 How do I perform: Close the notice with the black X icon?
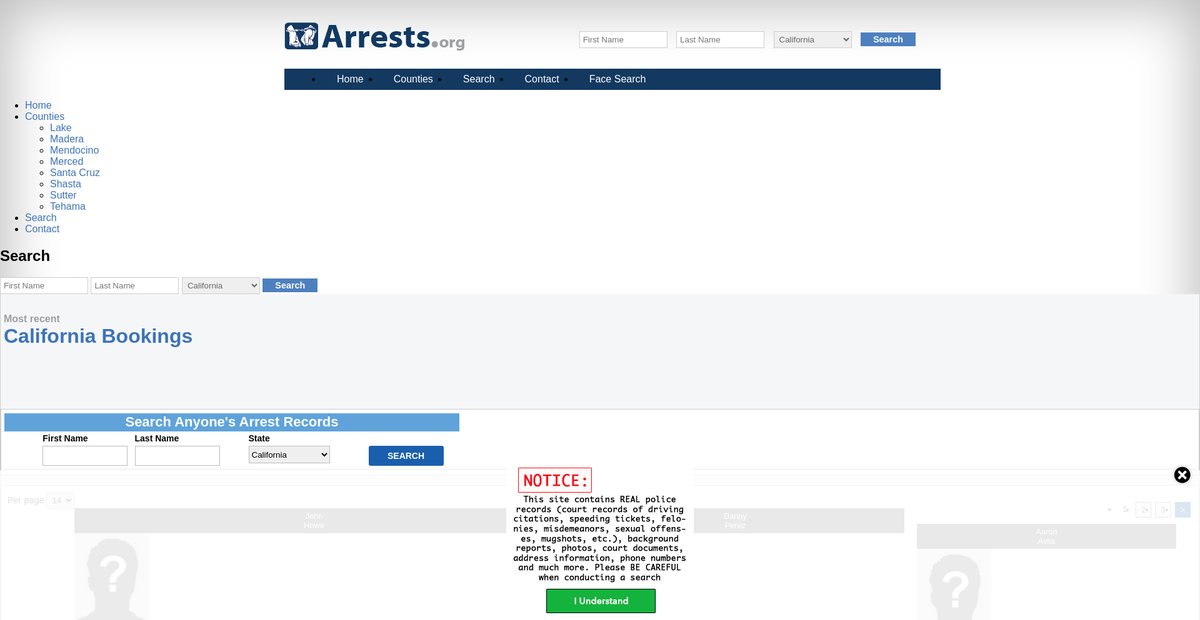pos(1182,475)
